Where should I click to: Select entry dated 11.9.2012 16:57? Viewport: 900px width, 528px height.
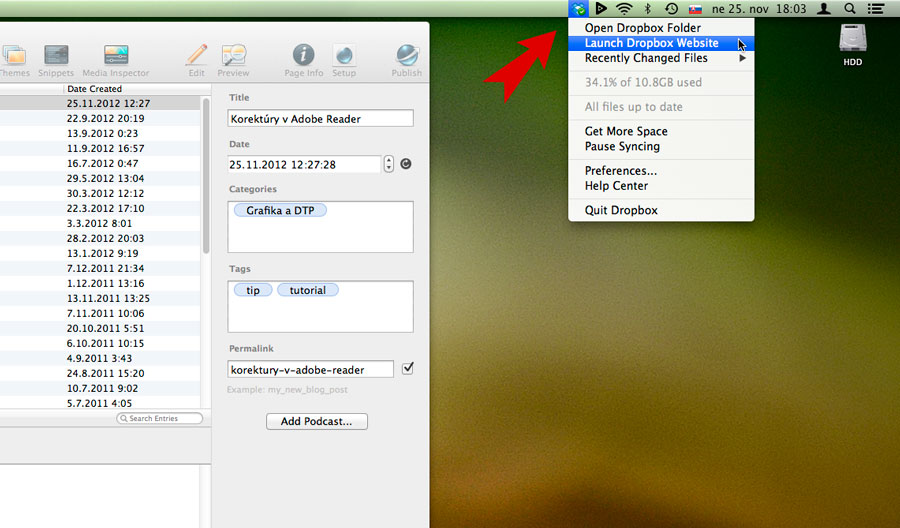click(x=100, y=148)
